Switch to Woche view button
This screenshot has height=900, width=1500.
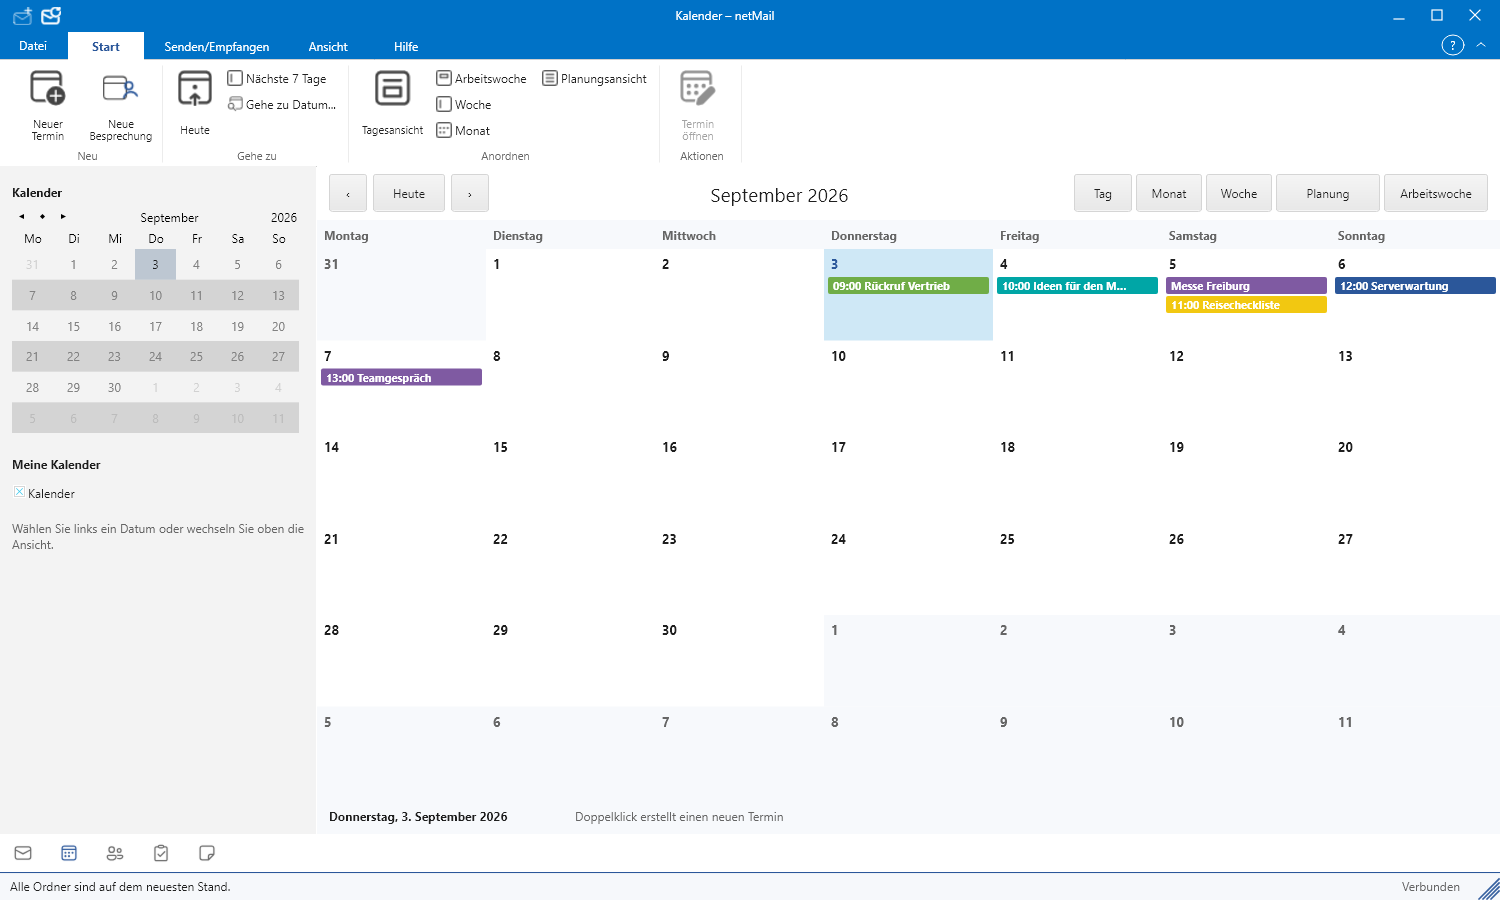[1239, 193]
